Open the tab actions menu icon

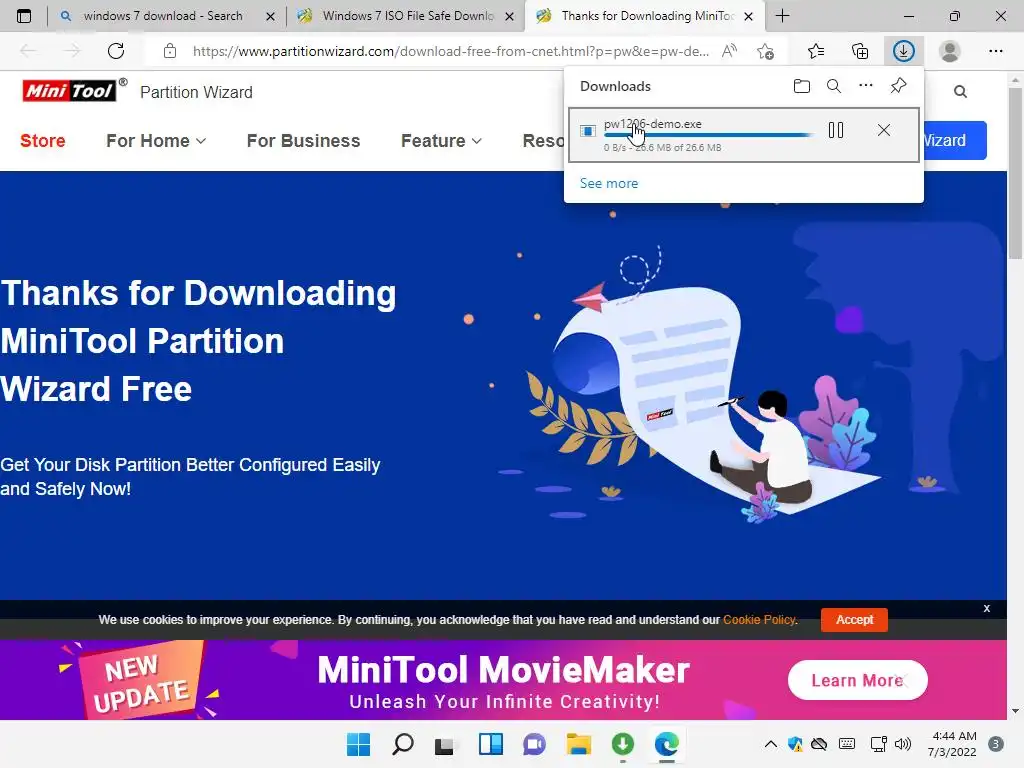pyautogui.click(x=24, y=16)
